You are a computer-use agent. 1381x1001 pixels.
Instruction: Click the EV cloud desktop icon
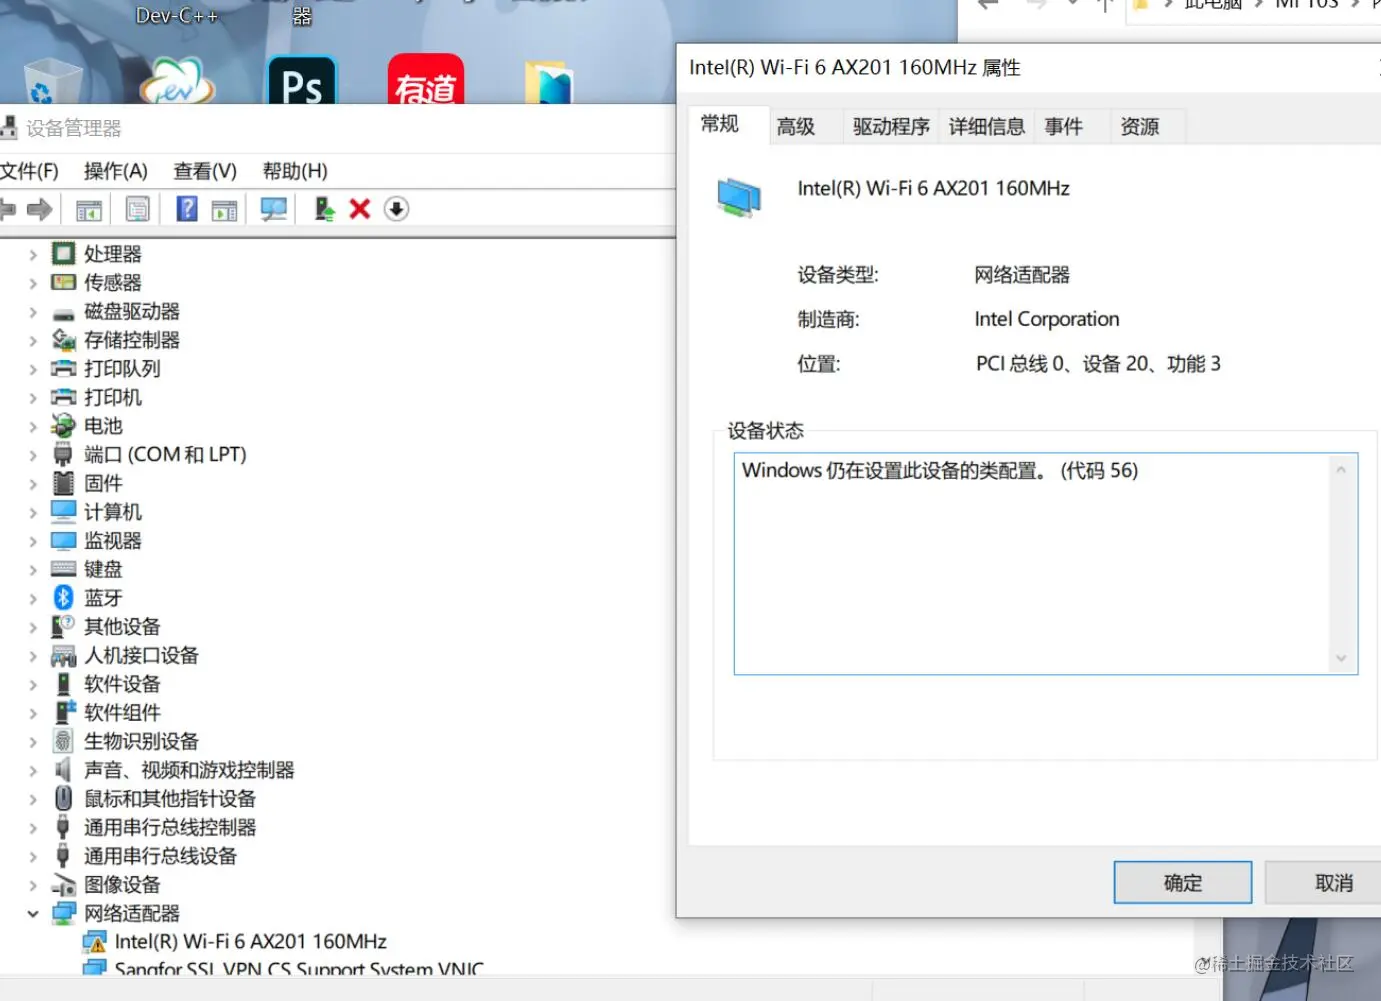coord(177,82)
